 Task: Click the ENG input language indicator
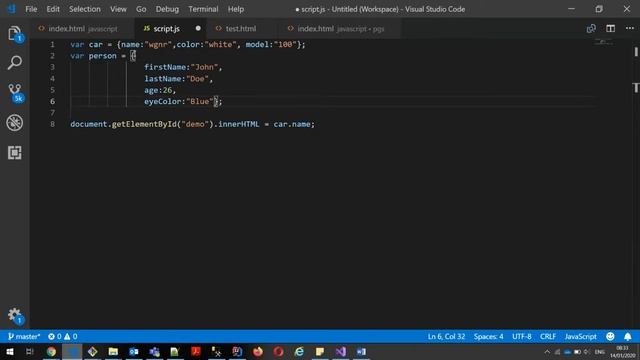[600, 352]
